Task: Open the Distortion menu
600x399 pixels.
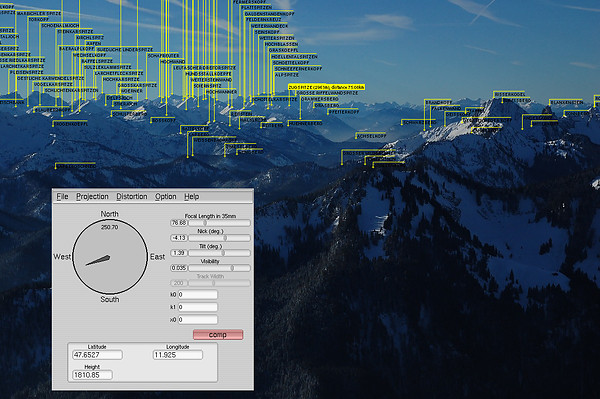Action: [132, 197]
